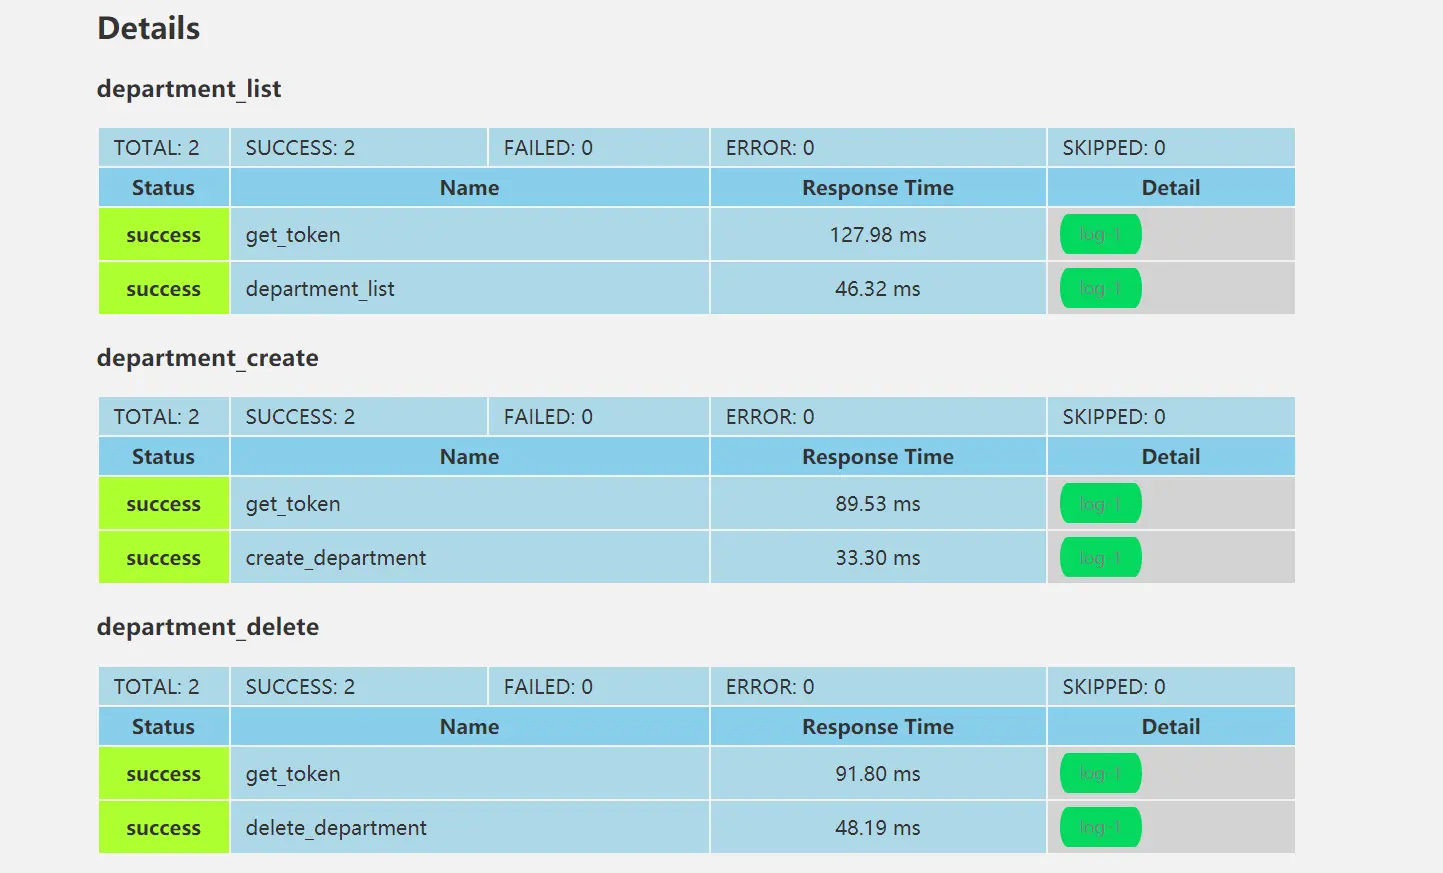Click FAILED: 0 in department_delete summary
Image resolution: width=1443 pixels, height=873 pixels.
tap(599, 686)
